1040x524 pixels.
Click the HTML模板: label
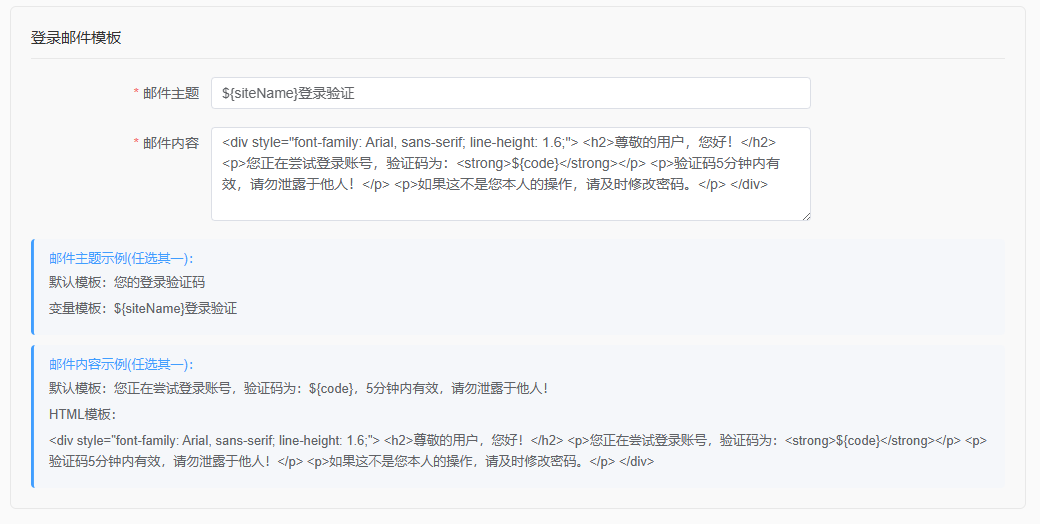click(82, 414)
